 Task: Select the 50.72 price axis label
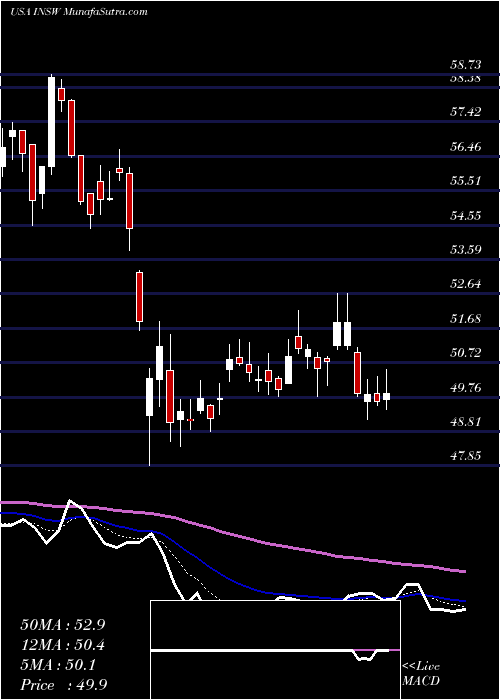pos(465,354)
